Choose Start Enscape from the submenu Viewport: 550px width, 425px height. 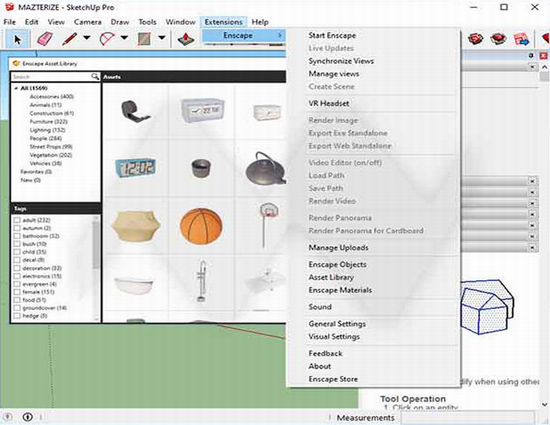pos(332,35)
